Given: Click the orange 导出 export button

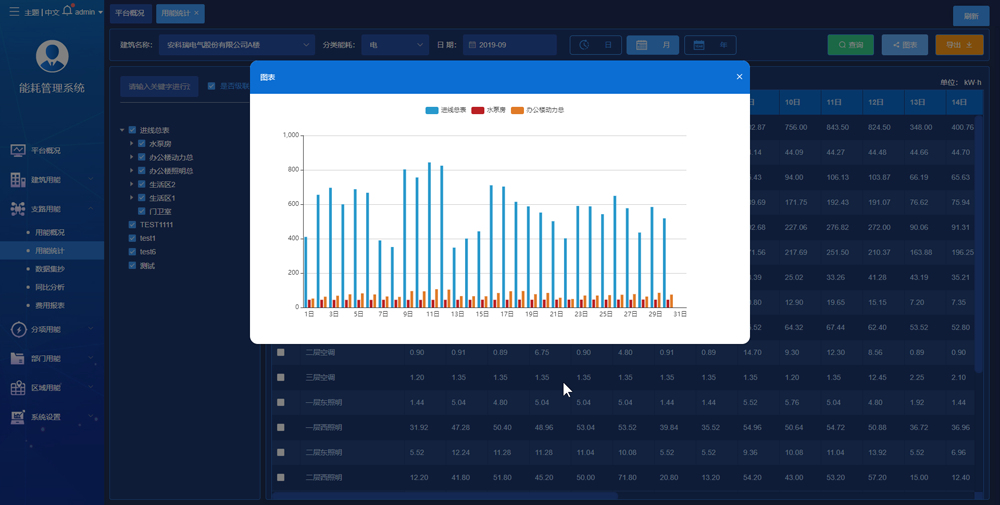Looking at the screenshot, I should pos(959,45).
